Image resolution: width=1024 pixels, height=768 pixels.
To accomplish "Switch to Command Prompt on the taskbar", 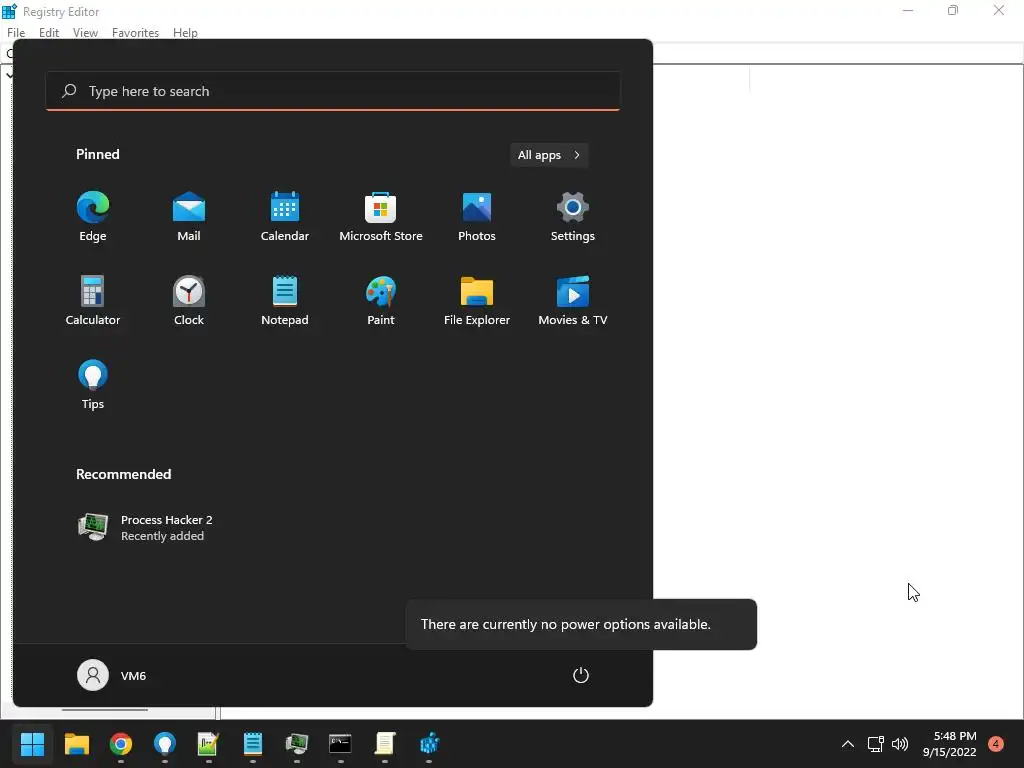I will (x=340, y=744).
